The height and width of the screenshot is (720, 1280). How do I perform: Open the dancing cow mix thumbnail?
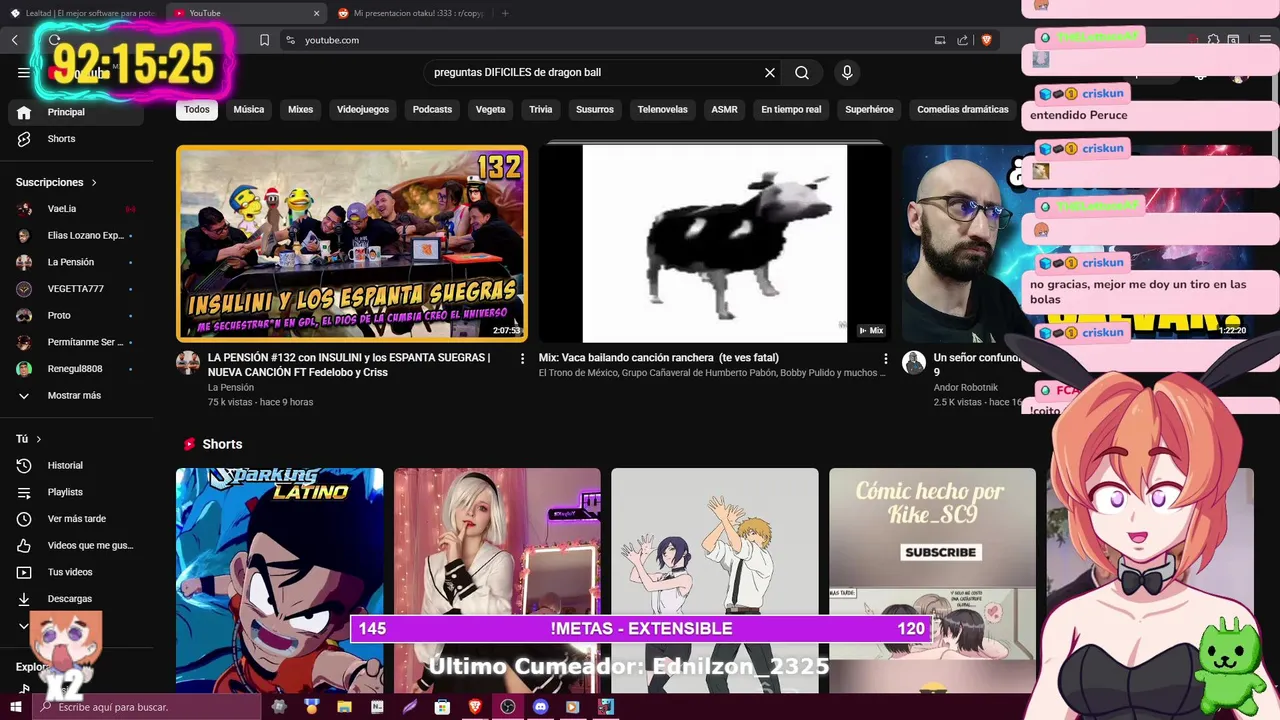pyautogui.click(x=714, y=244)
